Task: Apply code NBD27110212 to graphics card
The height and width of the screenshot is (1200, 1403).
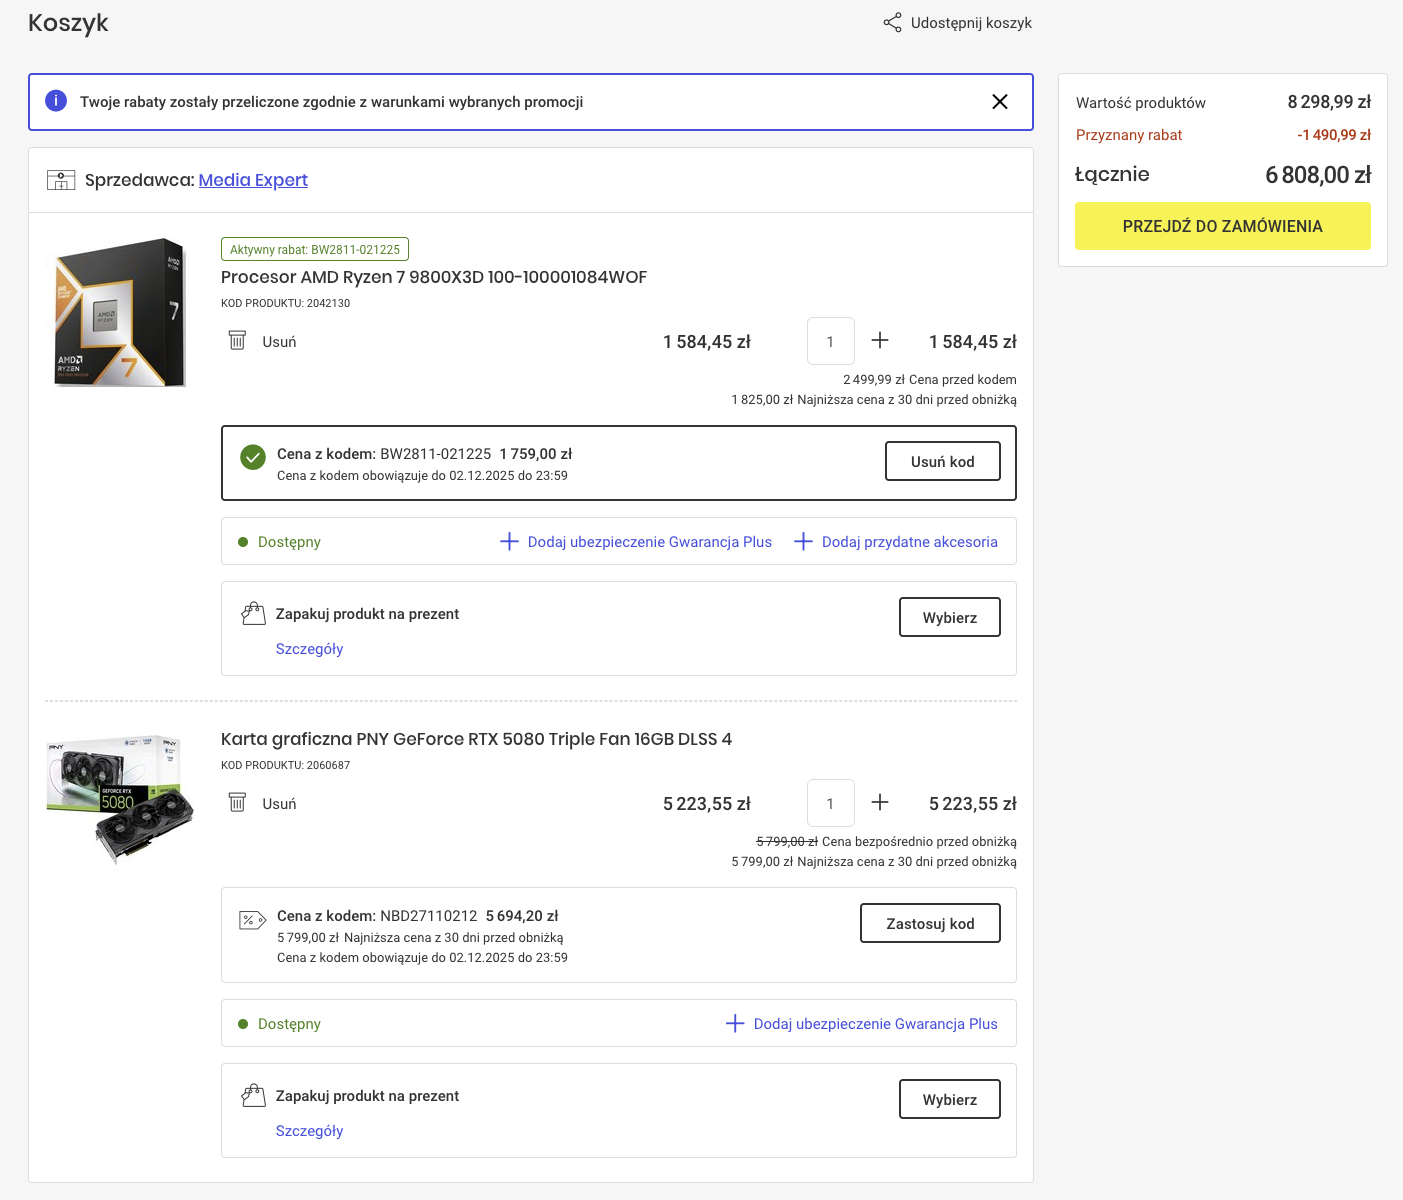Action: (929, 923)
